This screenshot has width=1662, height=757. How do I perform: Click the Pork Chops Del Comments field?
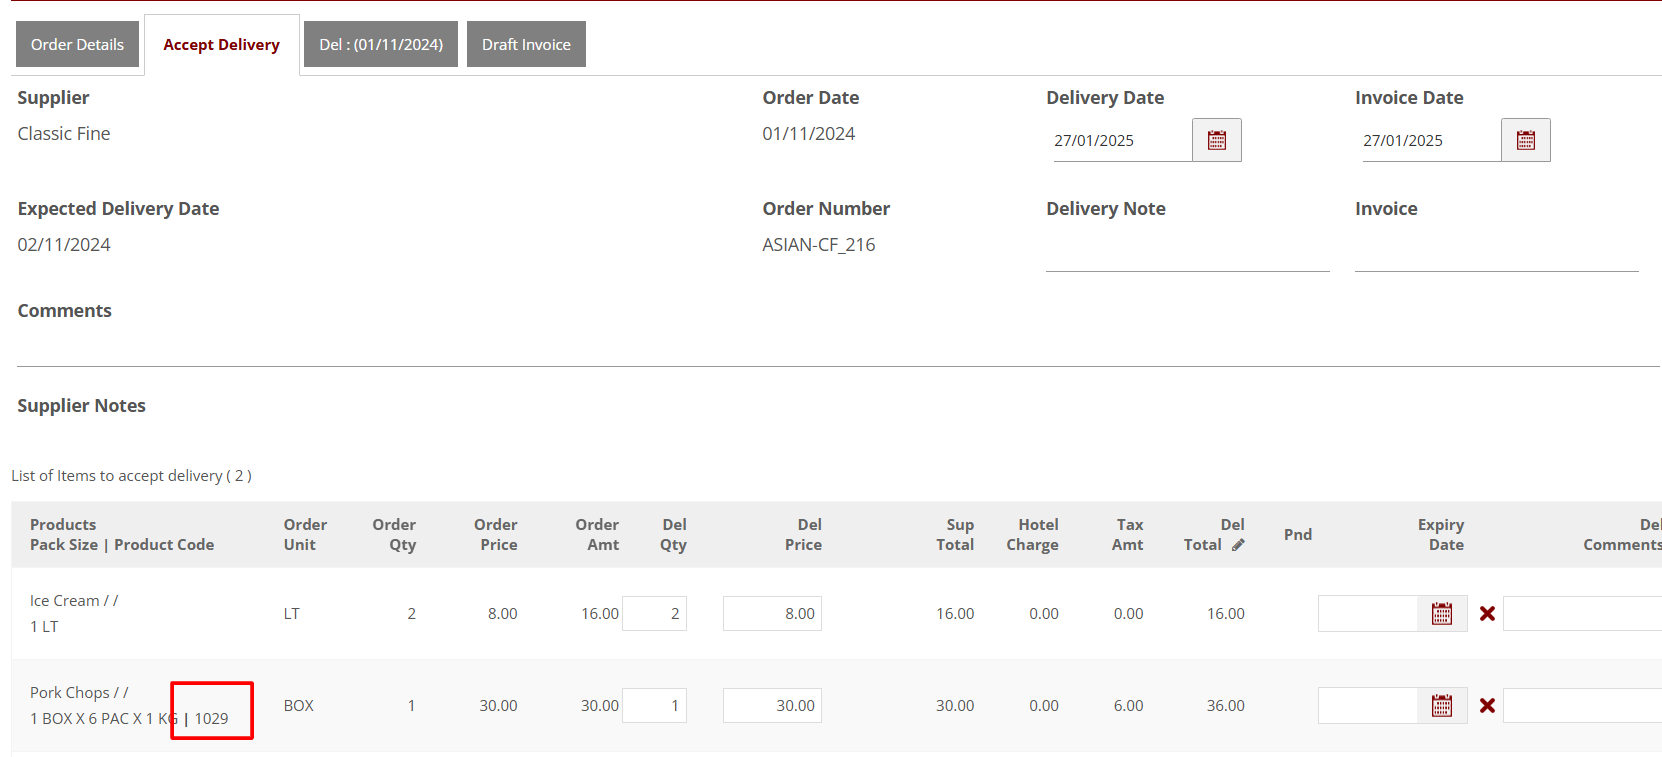pyautogui.click(x=1582, y=706)
